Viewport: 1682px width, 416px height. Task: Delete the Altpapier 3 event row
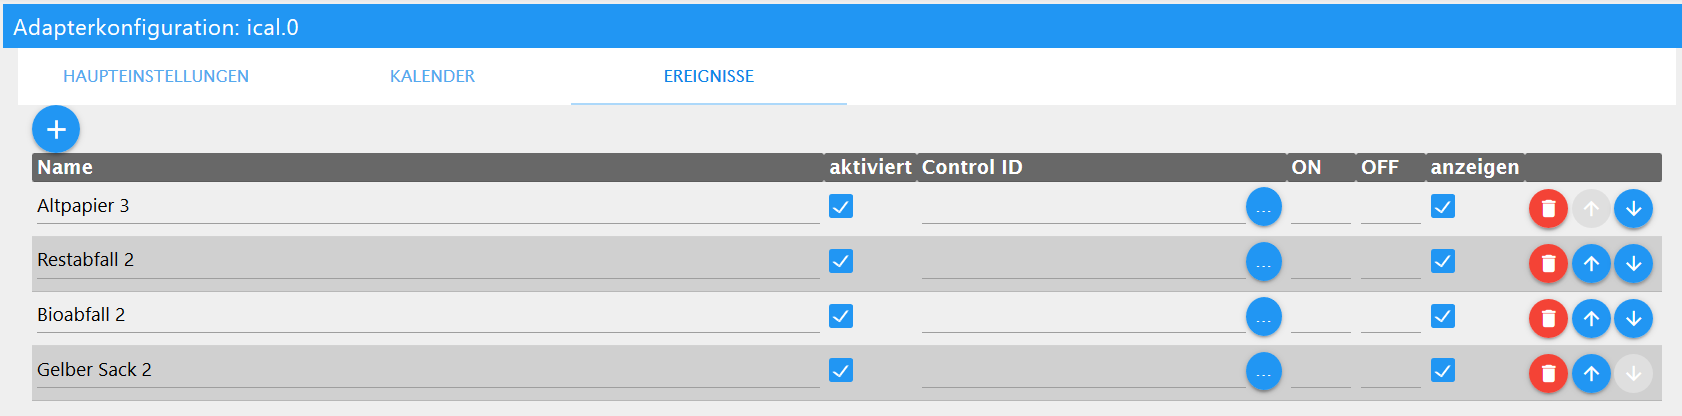1548,209
